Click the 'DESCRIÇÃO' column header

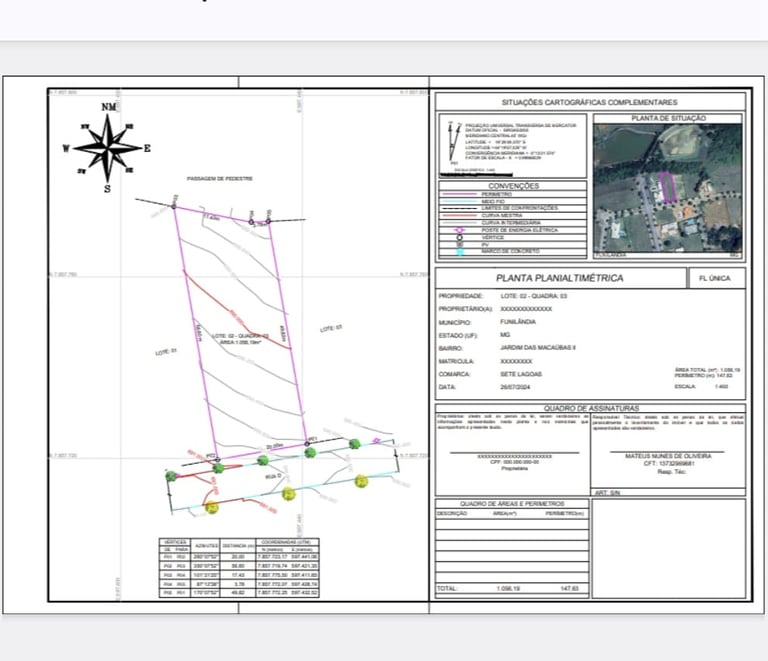[x=452, y=513]
